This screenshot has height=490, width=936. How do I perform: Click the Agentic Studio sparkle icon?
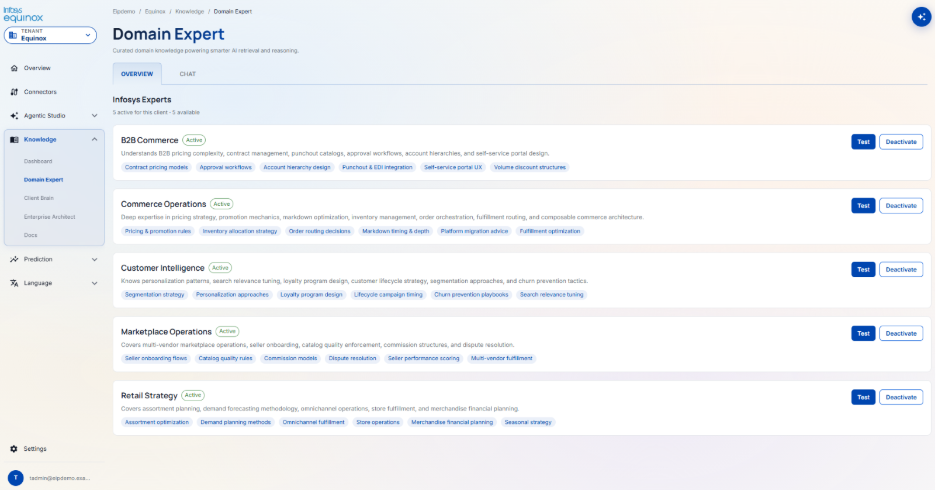coord(14,116)
